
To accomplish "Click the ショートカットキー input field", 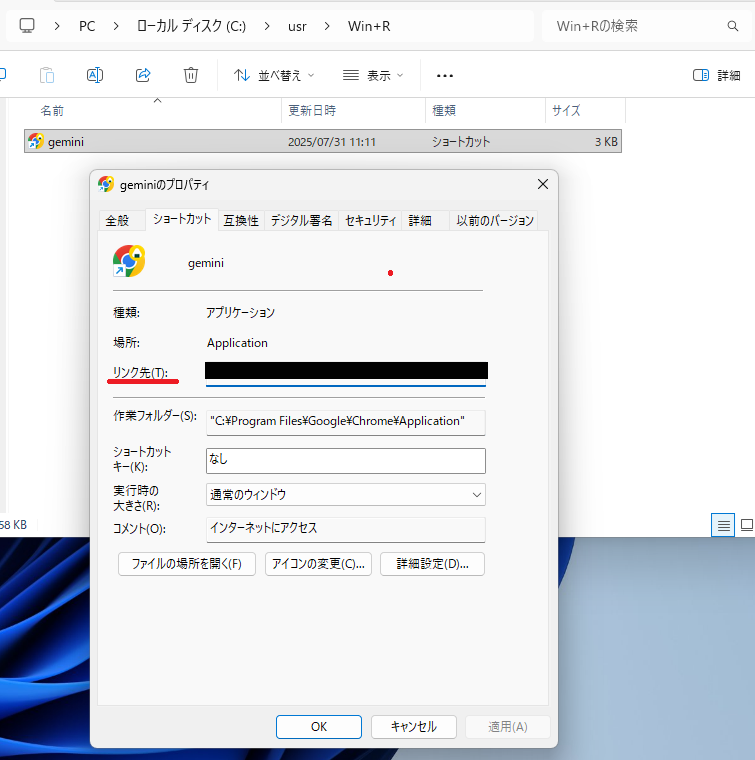I will point(345,460).
